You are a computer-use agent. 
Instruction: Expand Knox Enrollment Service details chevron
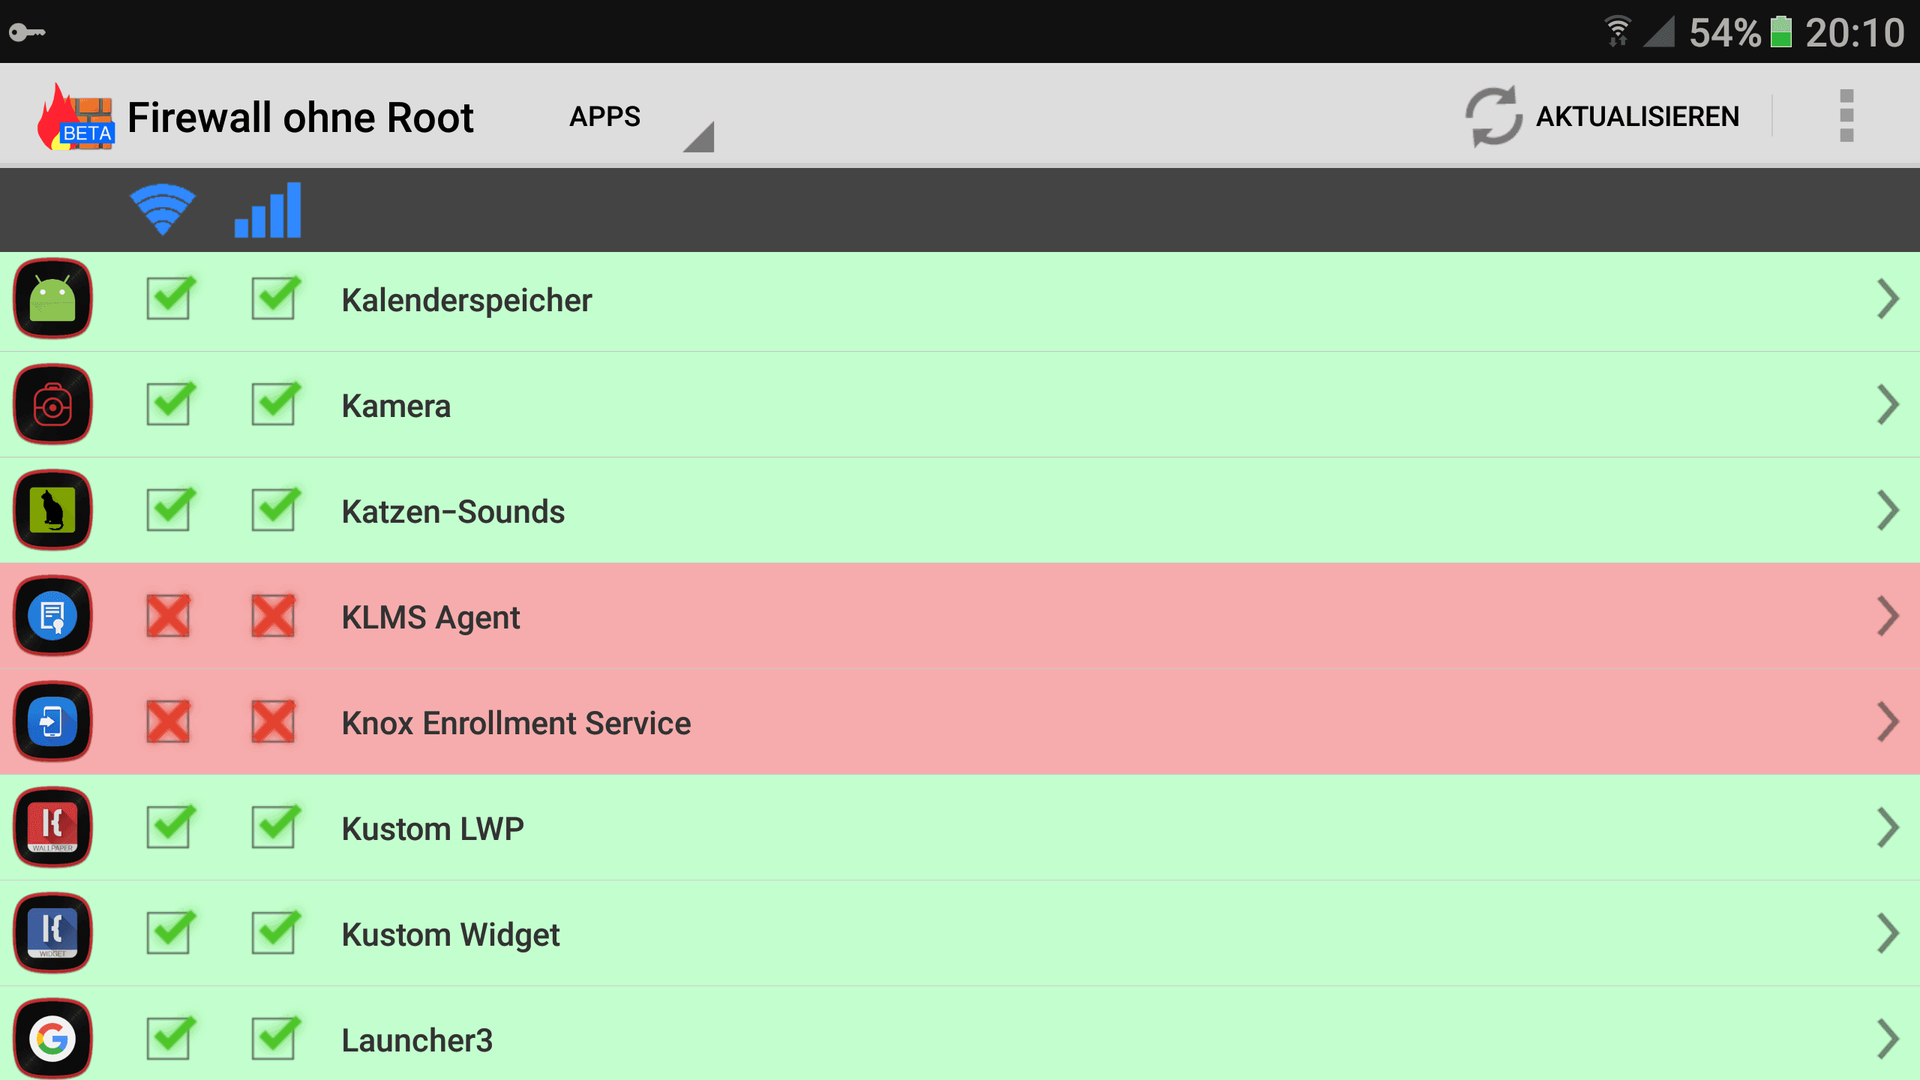[x=1887, y=722]
